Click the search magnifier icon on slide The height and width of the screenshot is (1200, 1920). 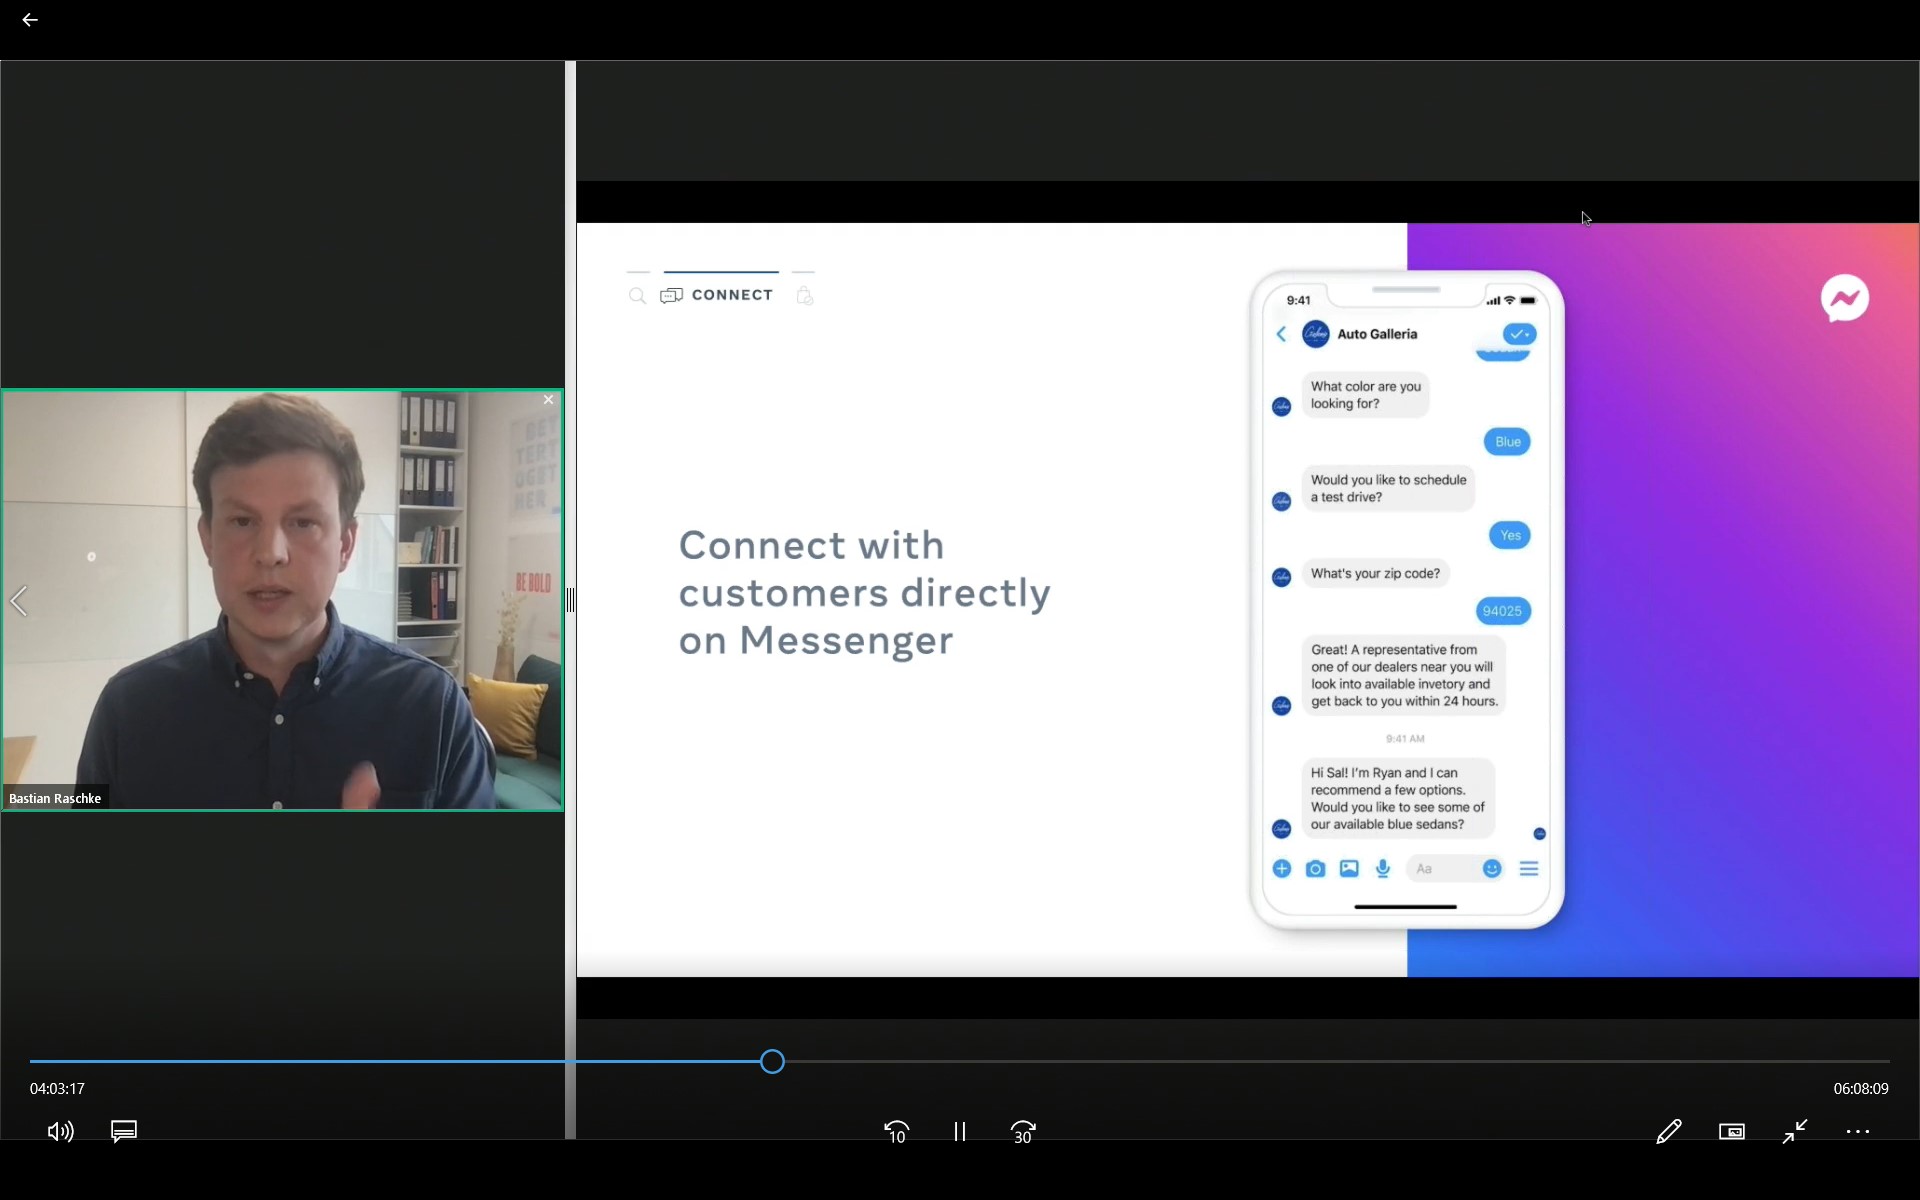pos(637,296)
